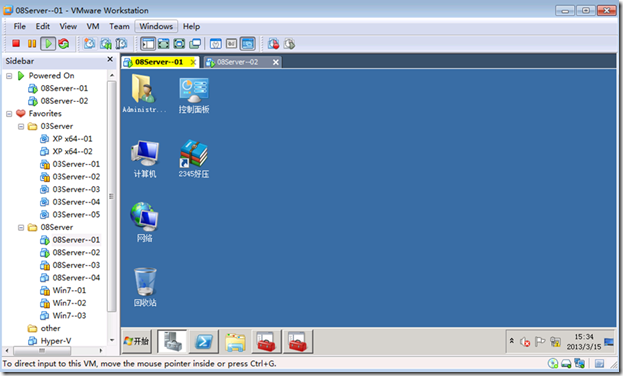The height and width of the screenshot is (376, 623).
Task: Open the Edit menu
Action: [x=43, y=26]
